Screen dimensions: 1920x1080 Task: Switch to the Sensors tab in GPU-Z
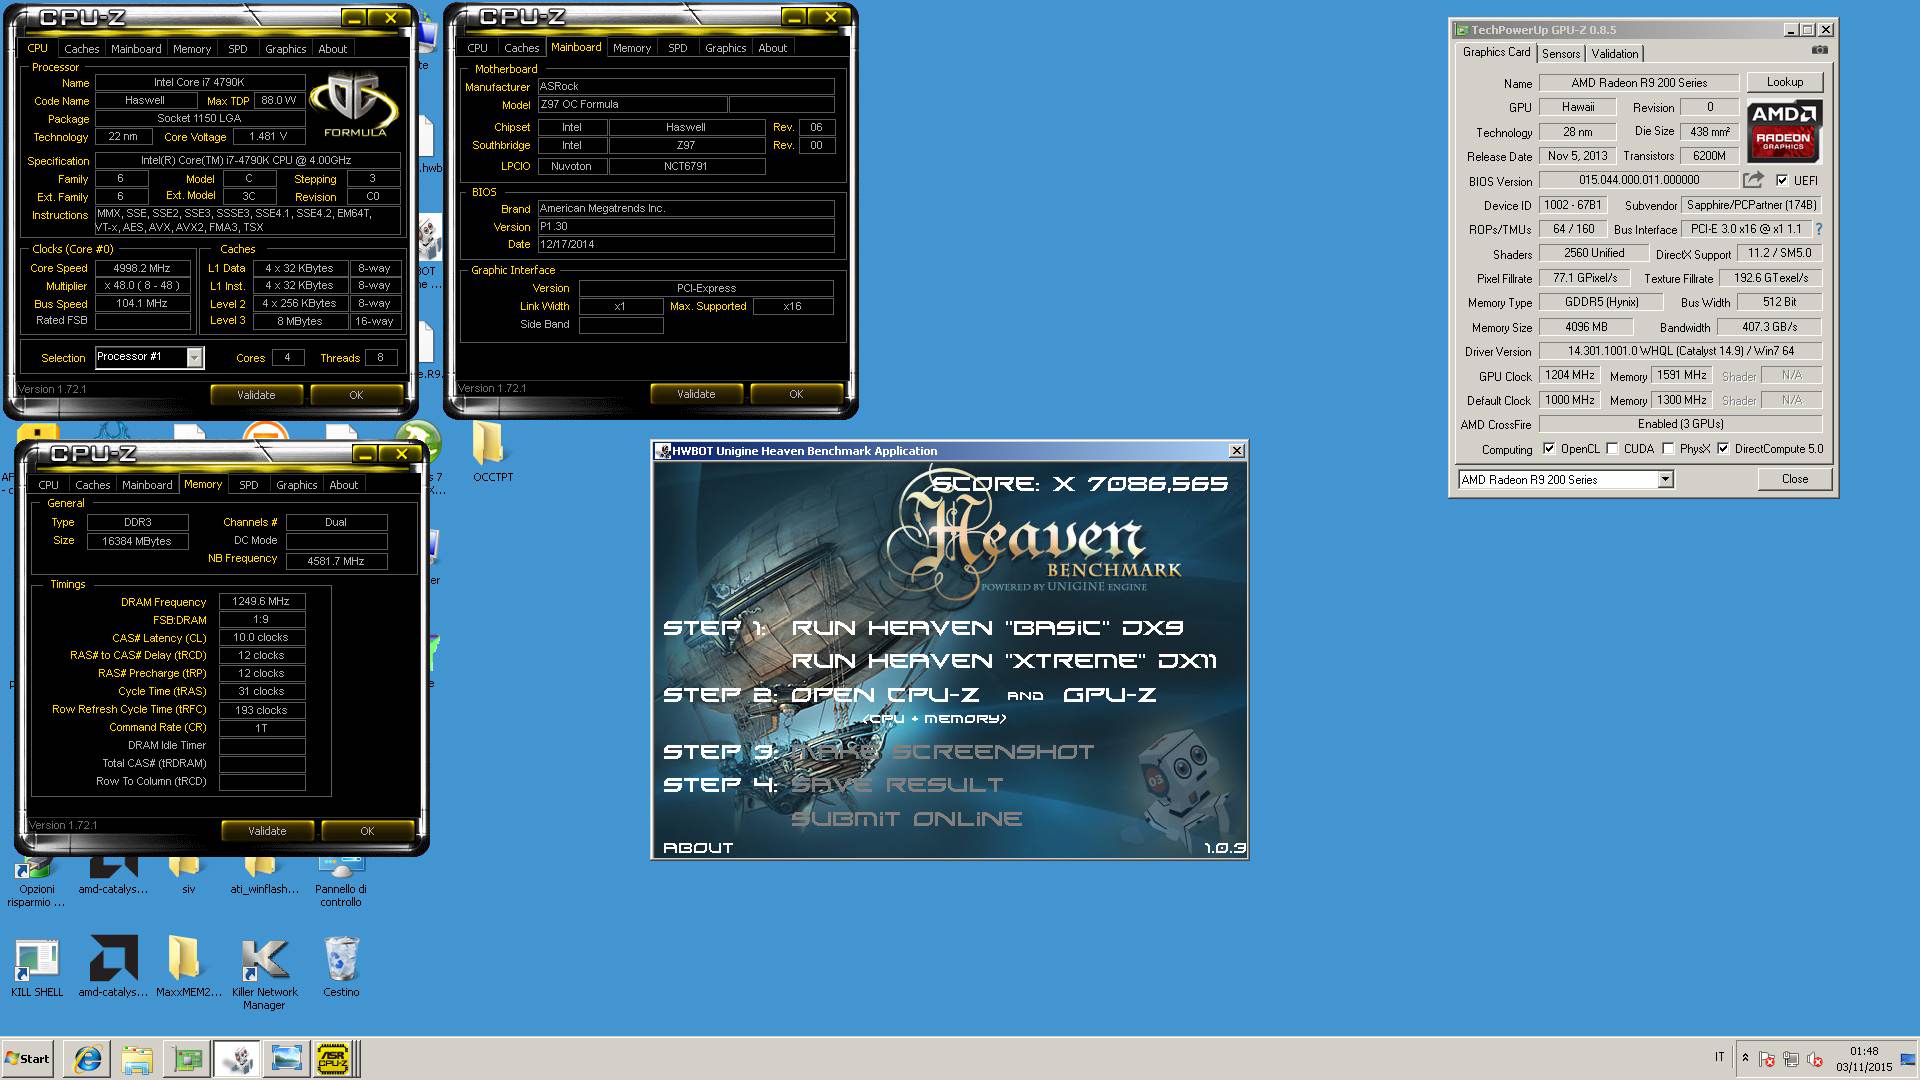(x=1560, y=54)
